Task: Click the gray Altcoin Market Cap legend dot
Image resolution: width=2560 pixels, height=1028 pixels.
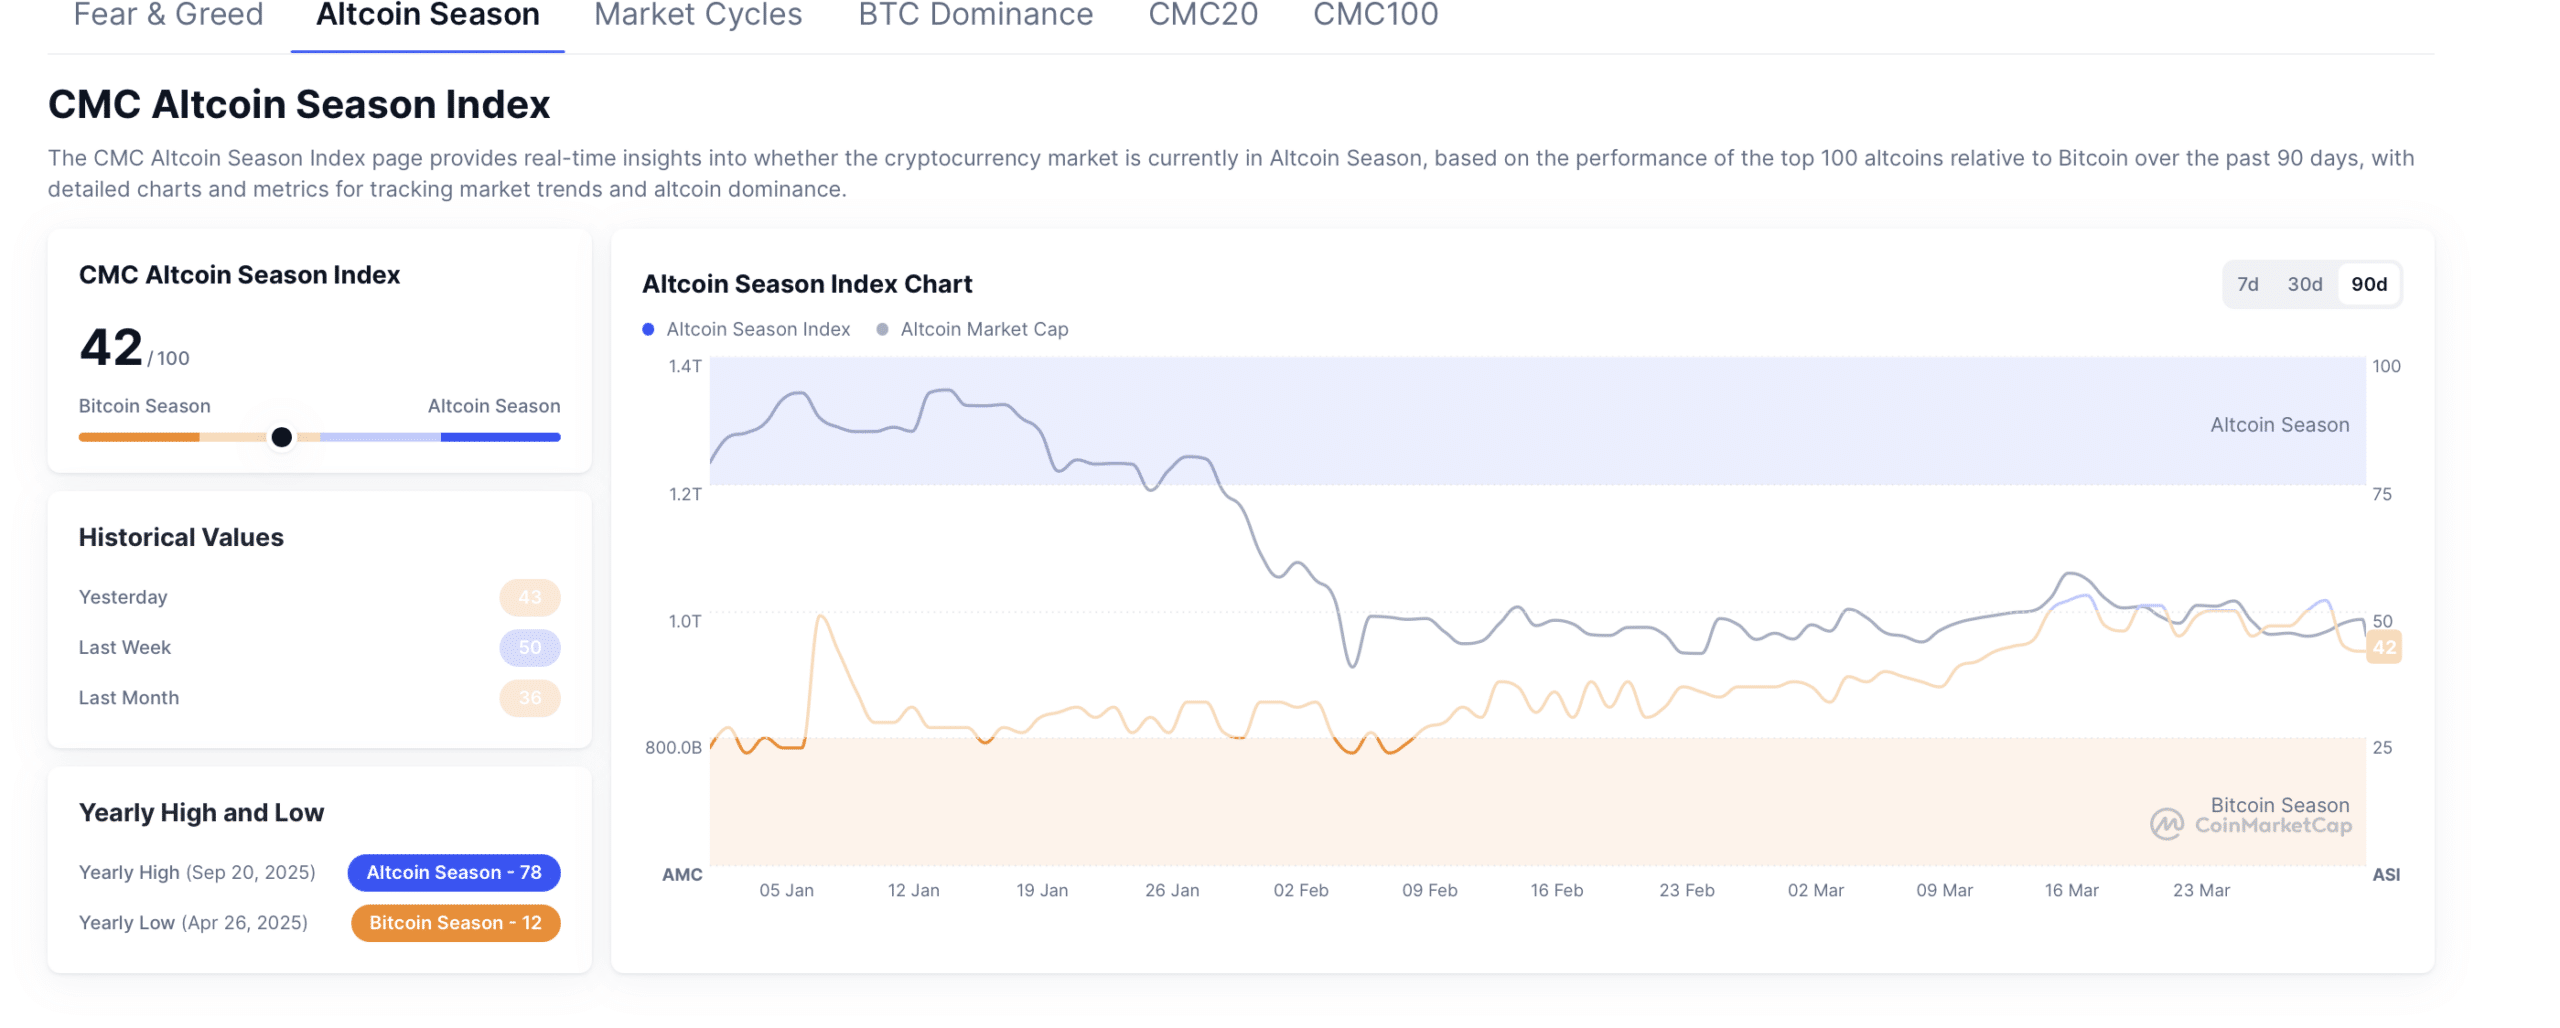Action: pyautogui.click(x=884, y=328)
